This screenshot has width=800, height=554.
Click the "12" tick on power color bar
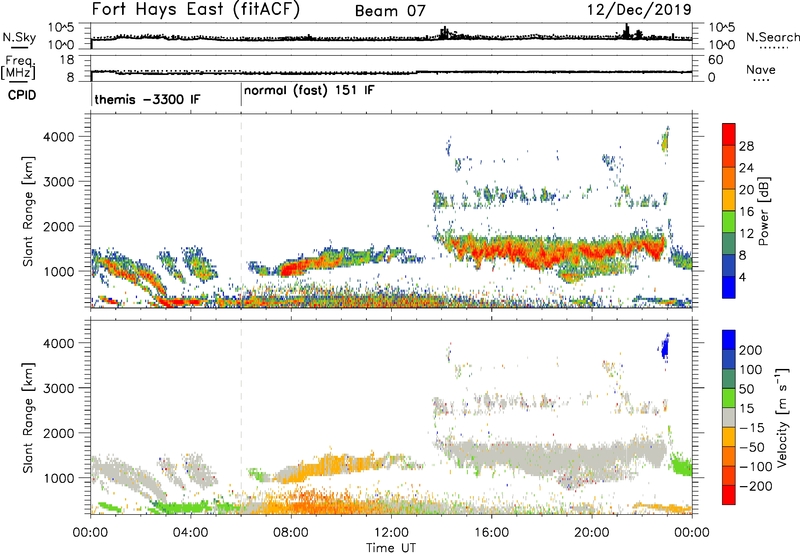tap(746, 233)
